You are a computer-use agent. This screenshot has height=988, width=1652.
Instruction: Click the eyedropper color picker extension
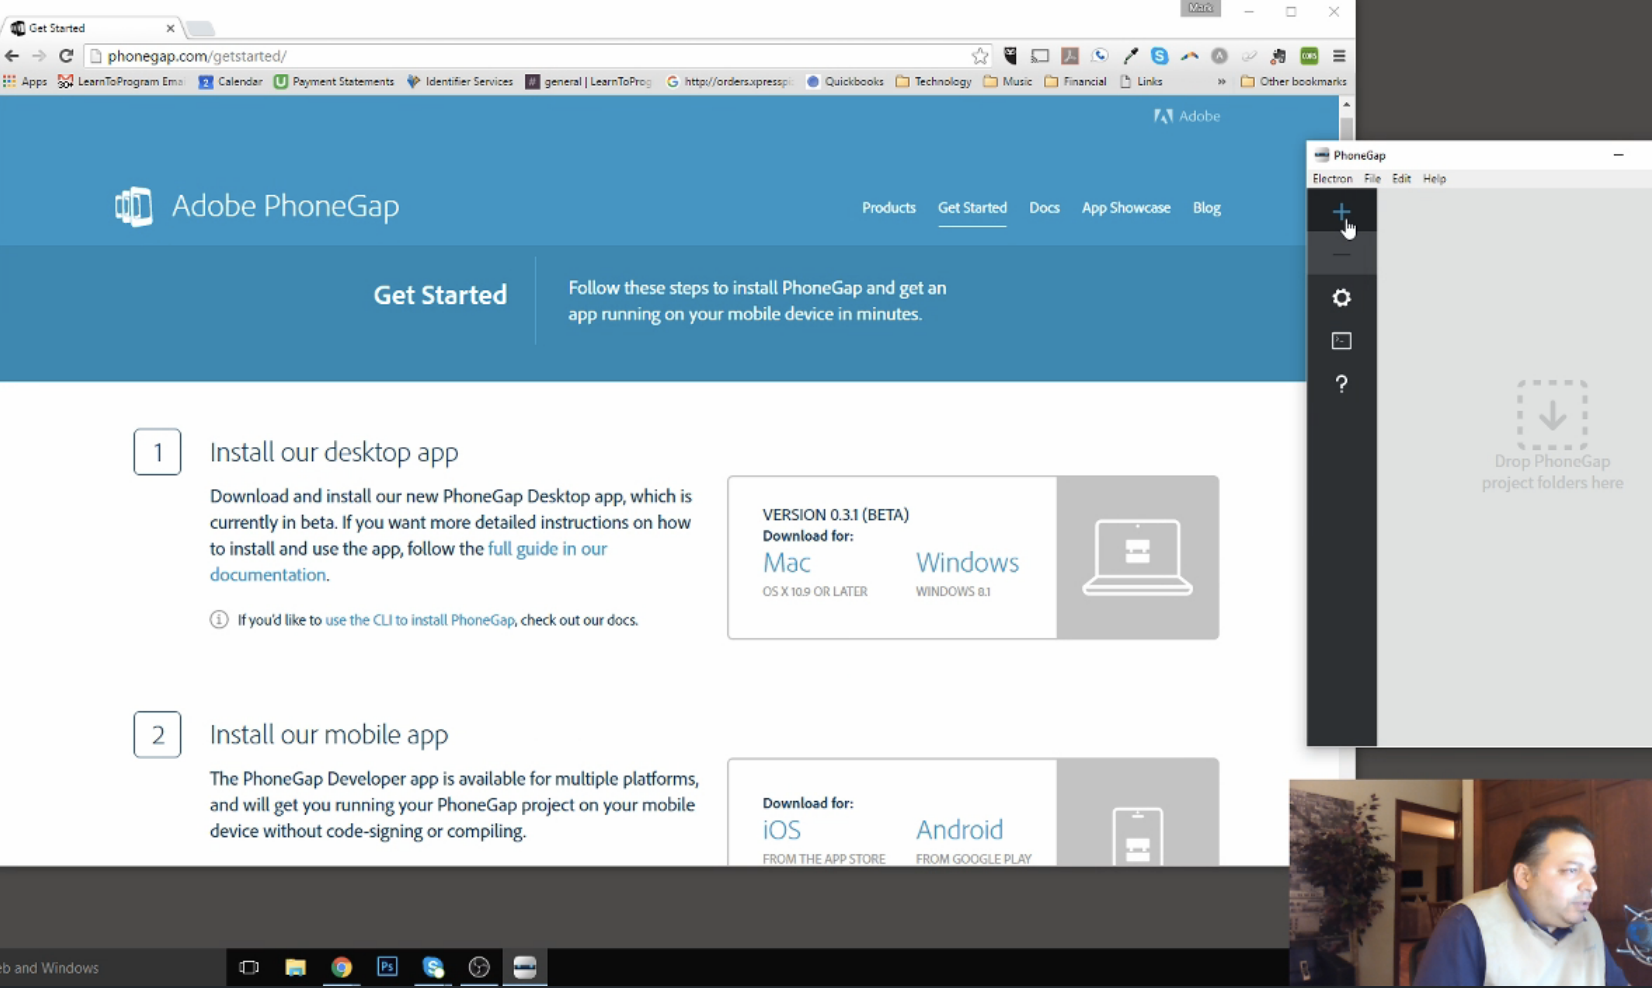pyautogui.click(x=1130, y=56)
